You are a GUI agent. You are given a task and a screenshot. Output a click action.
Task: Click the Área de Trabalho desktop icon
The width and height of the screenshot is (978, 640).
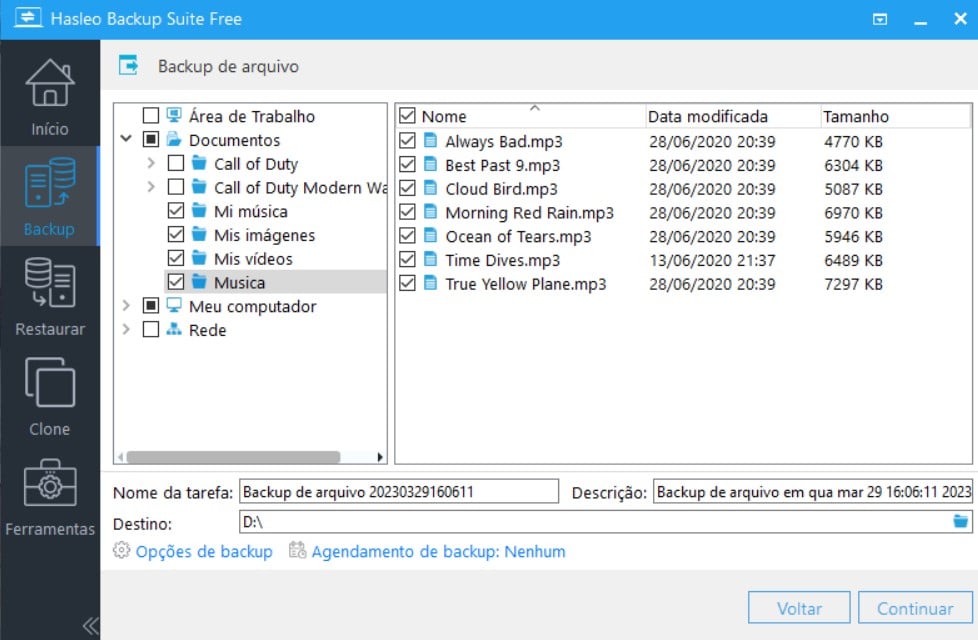tap(174, 115)
